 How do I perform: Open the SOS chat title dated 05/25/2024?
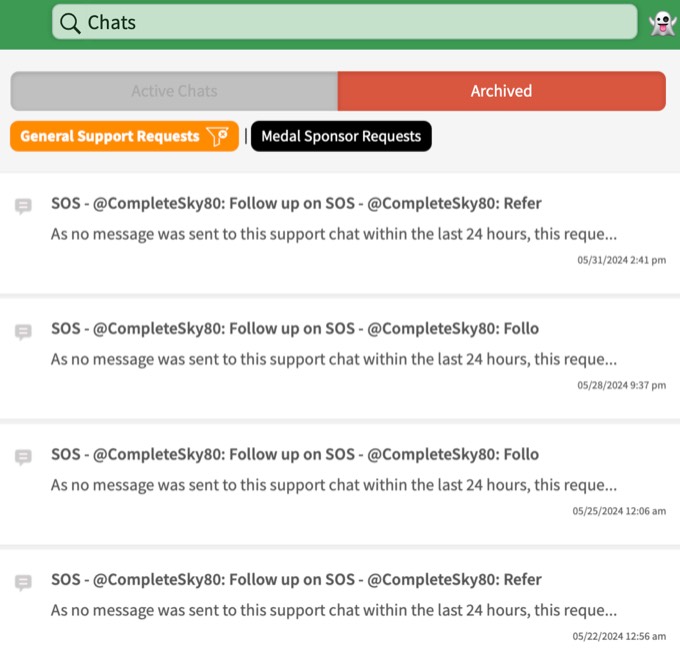point(295,455)
